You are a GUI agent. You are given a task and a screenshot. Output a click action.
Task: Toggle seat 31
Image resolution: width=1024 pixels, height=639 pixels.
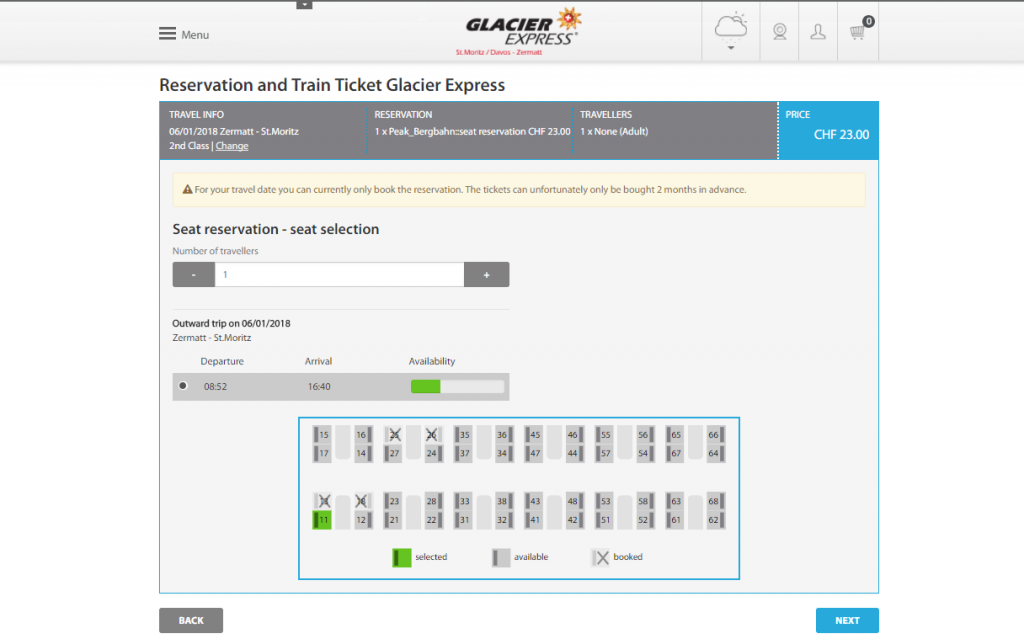[463, 519]
